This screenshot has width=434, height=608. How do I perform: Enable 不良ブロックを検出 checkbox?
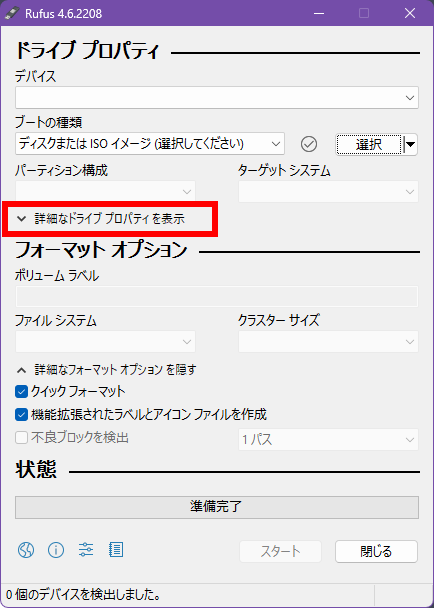(x=21, y=438)
